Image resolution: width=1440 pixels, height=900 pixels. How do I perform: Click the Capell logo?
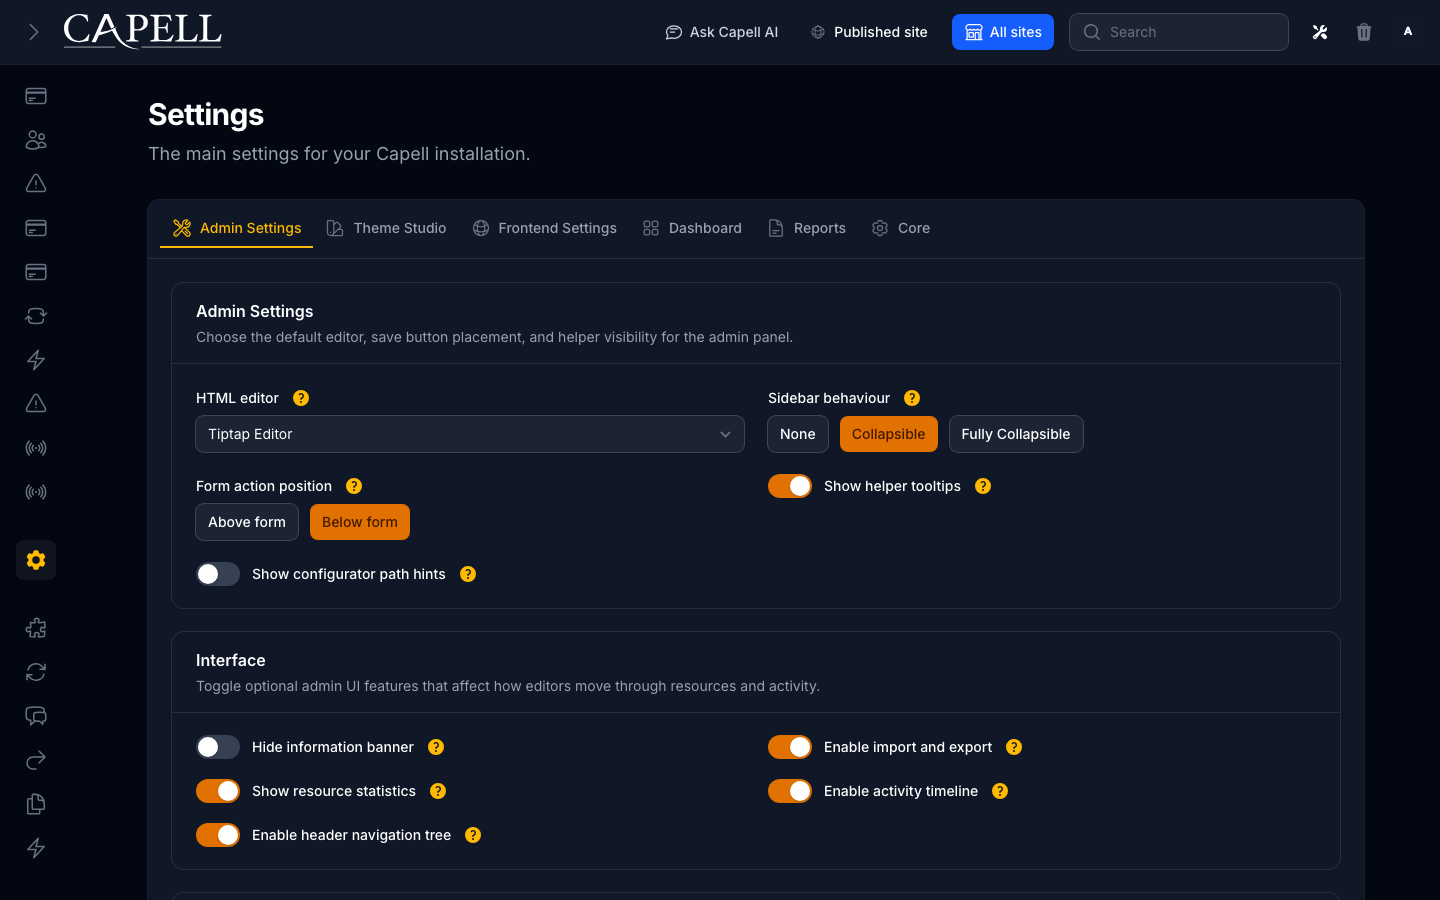(x=142, y=31)
